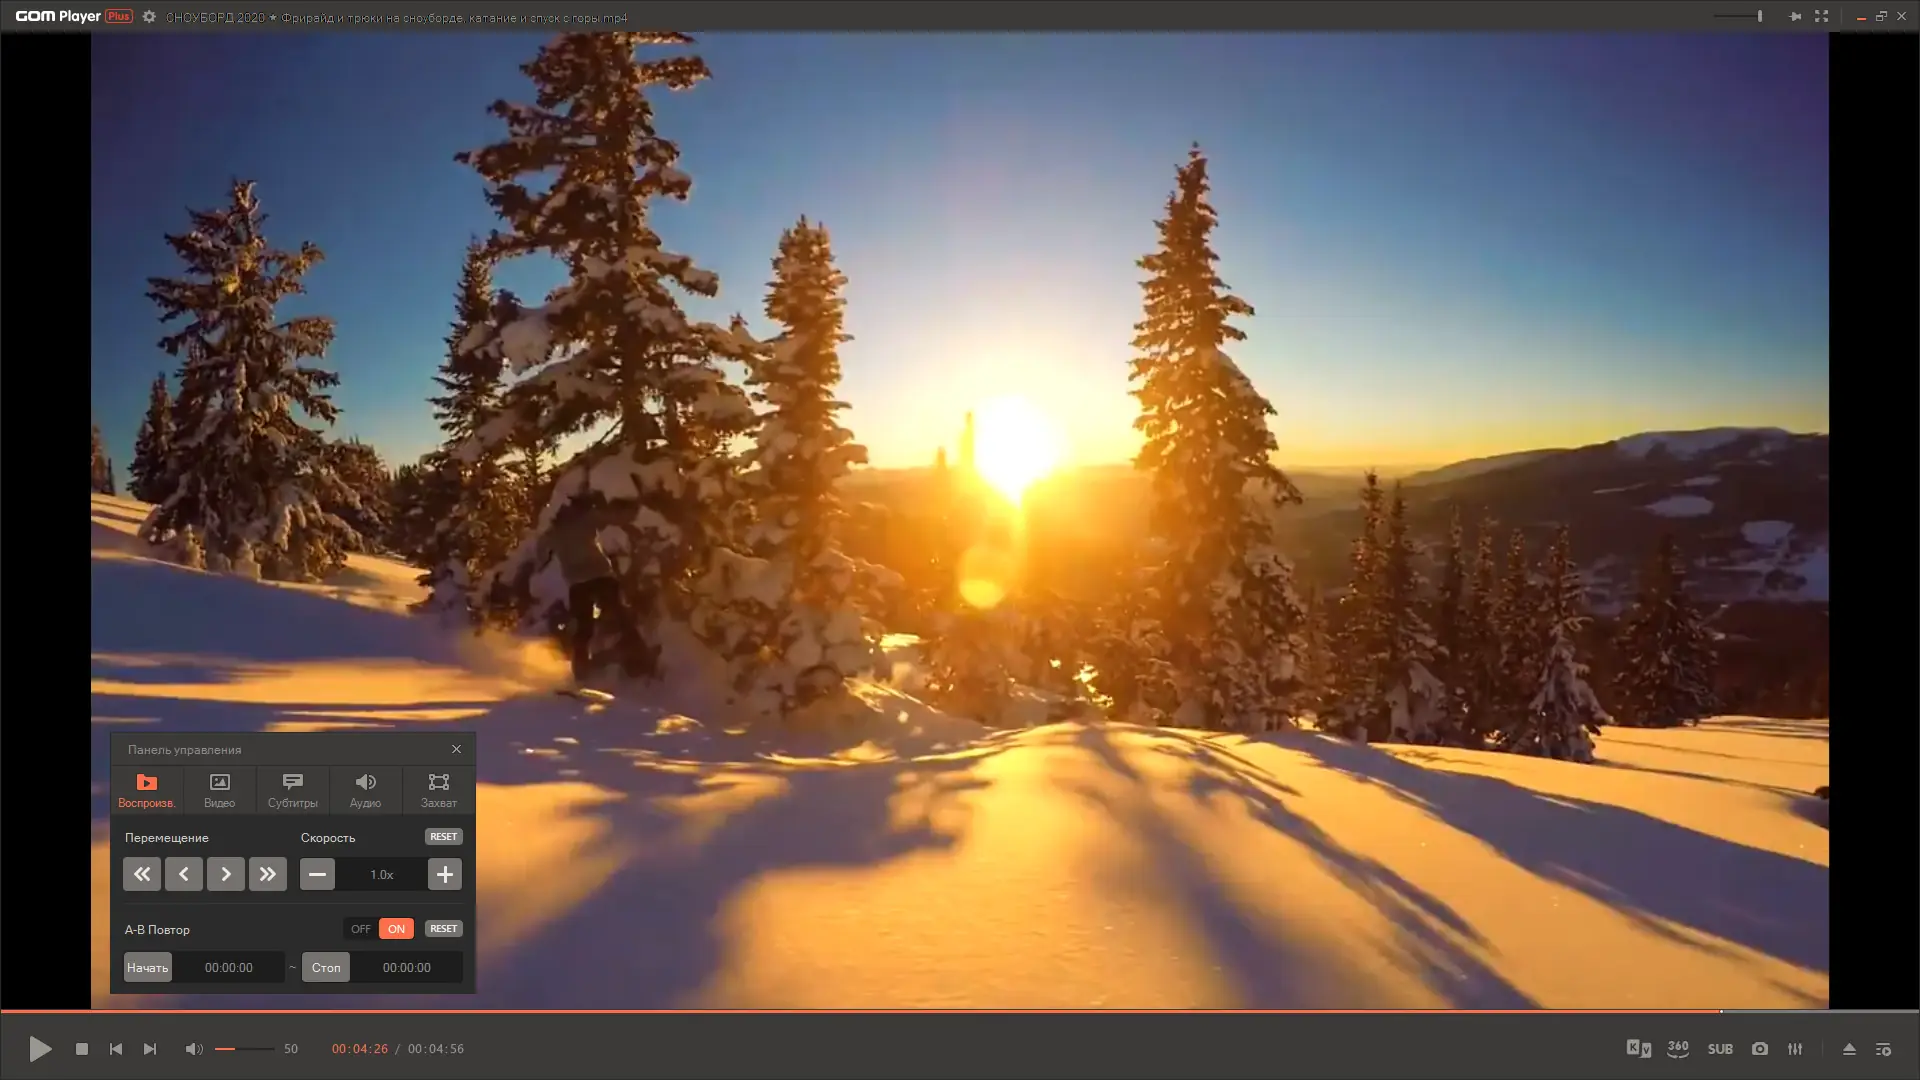
Task: Click the eject open file icon
Action: point(1849,1049)
